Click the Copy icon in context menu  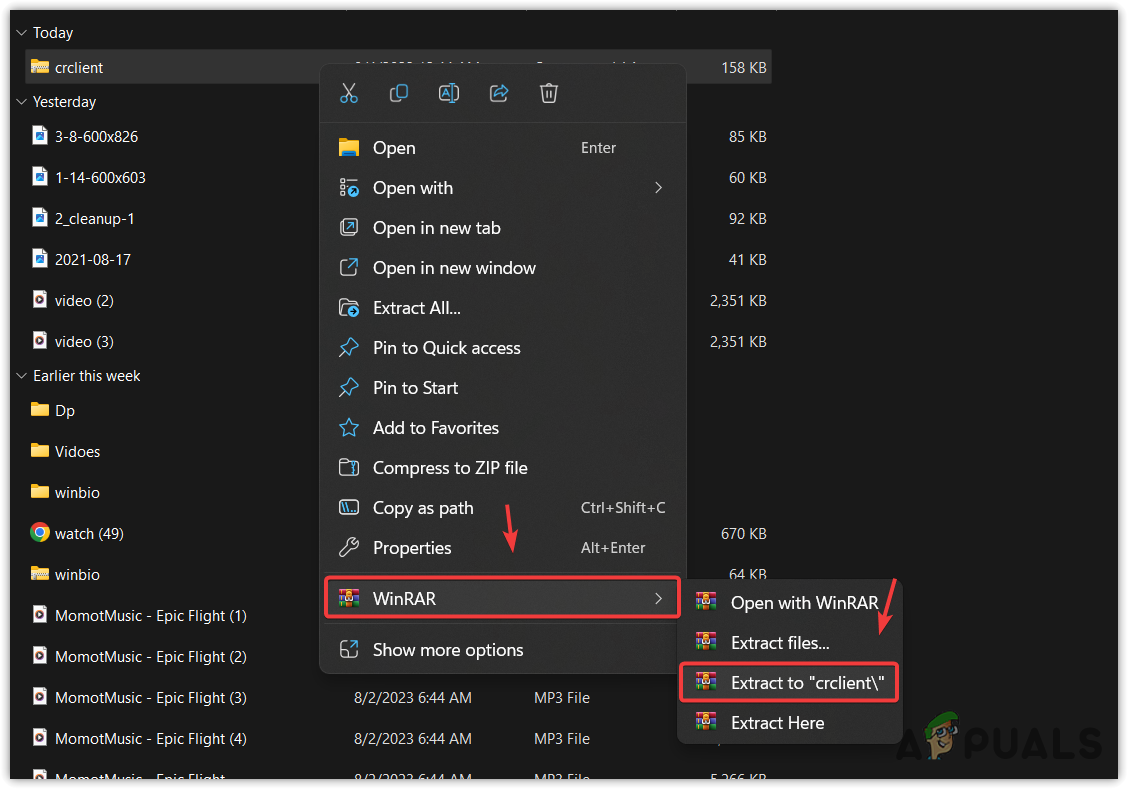399,93
